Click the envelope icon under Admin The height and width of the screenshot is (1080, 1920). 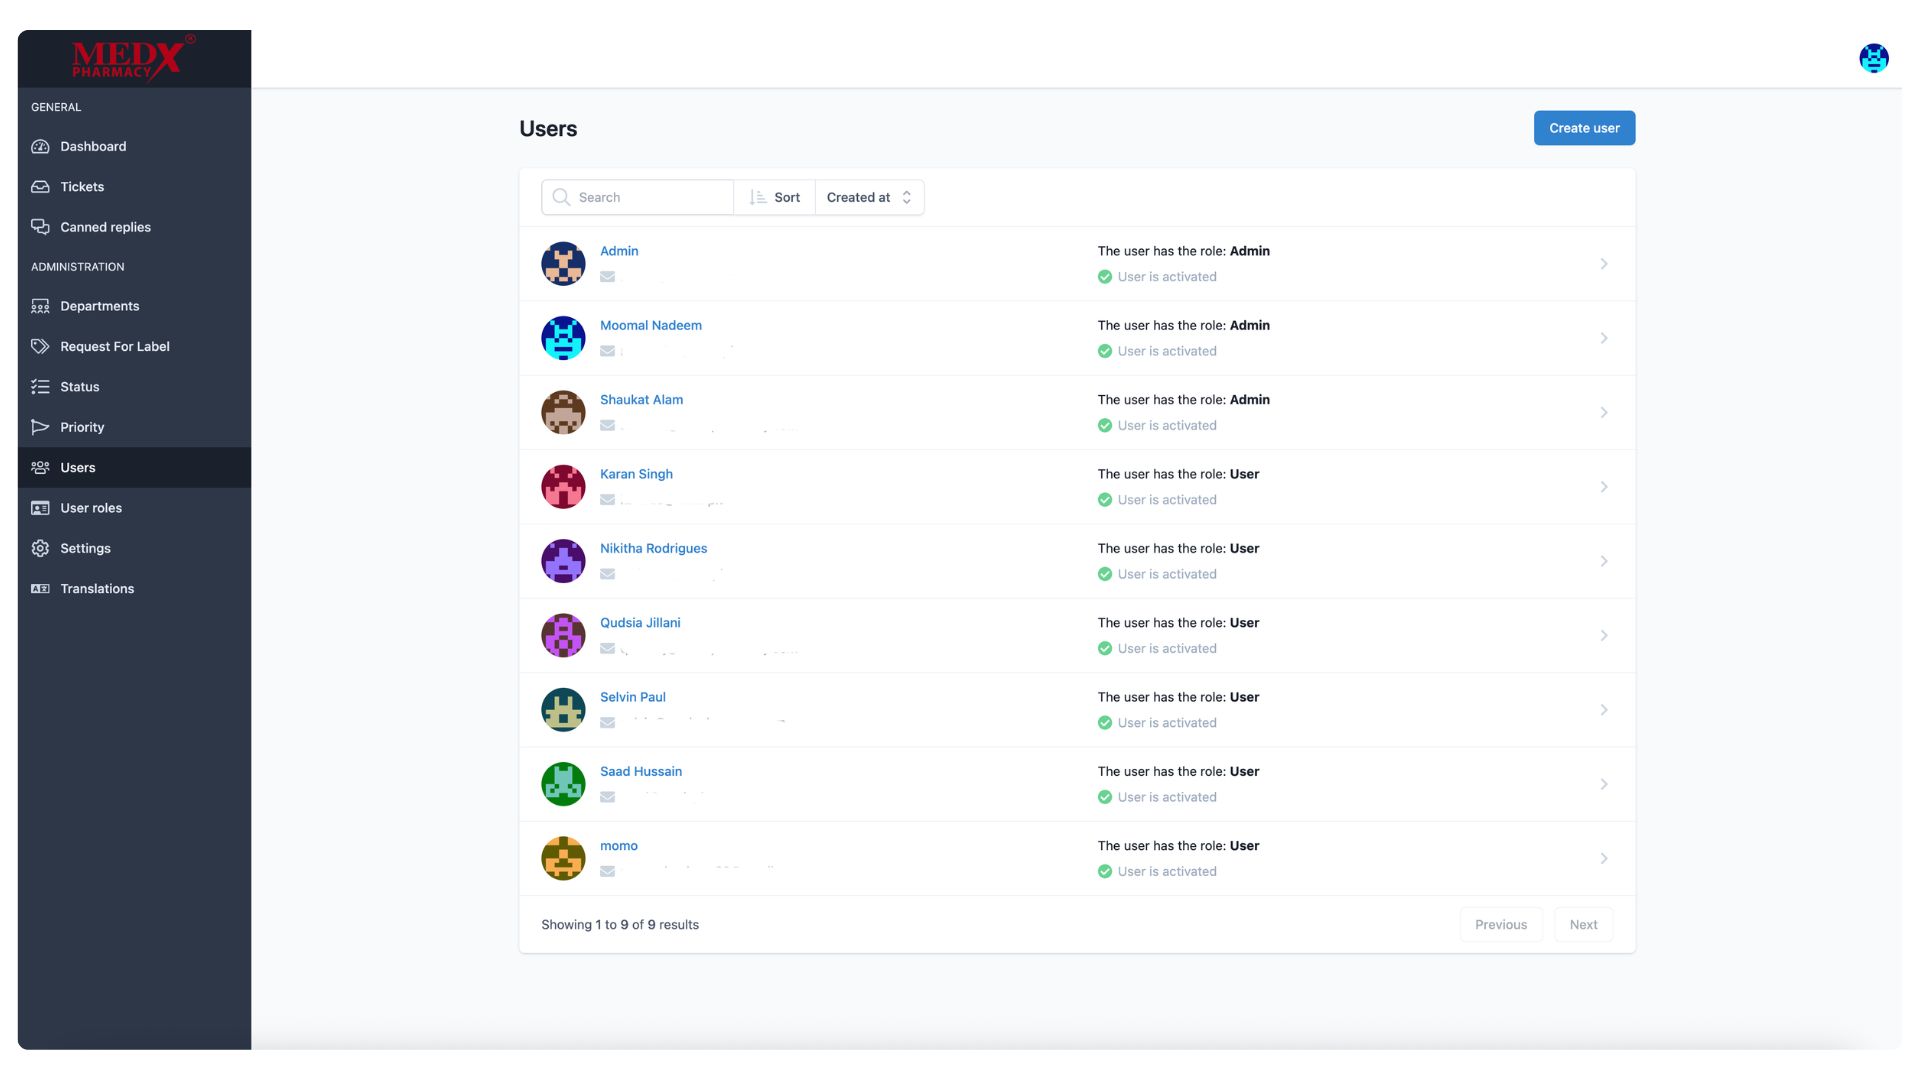tap(607, 277)
